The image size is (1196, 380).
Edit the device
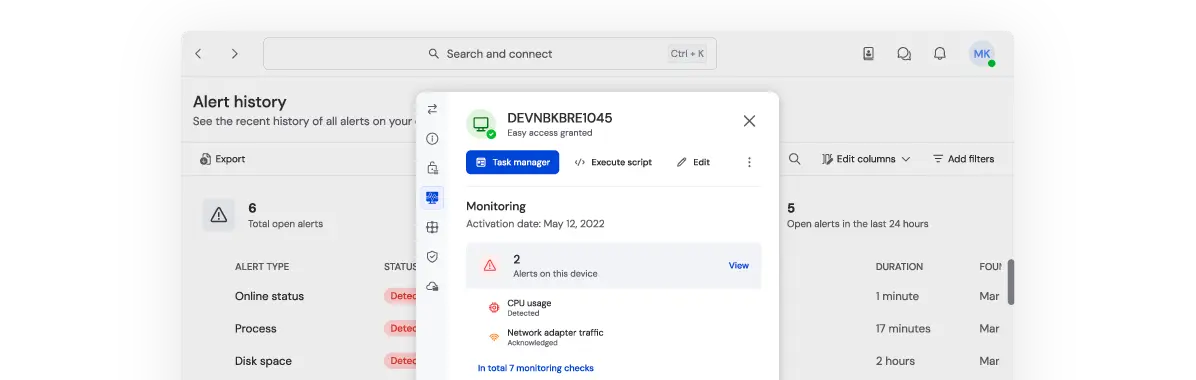coord(693,162)
